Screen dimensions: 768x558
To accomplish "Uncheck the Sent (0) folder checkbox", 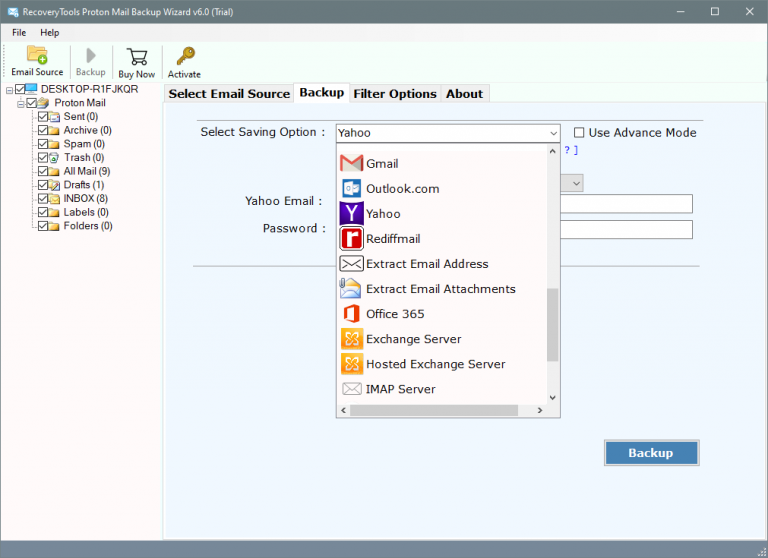I will (43, 117).
